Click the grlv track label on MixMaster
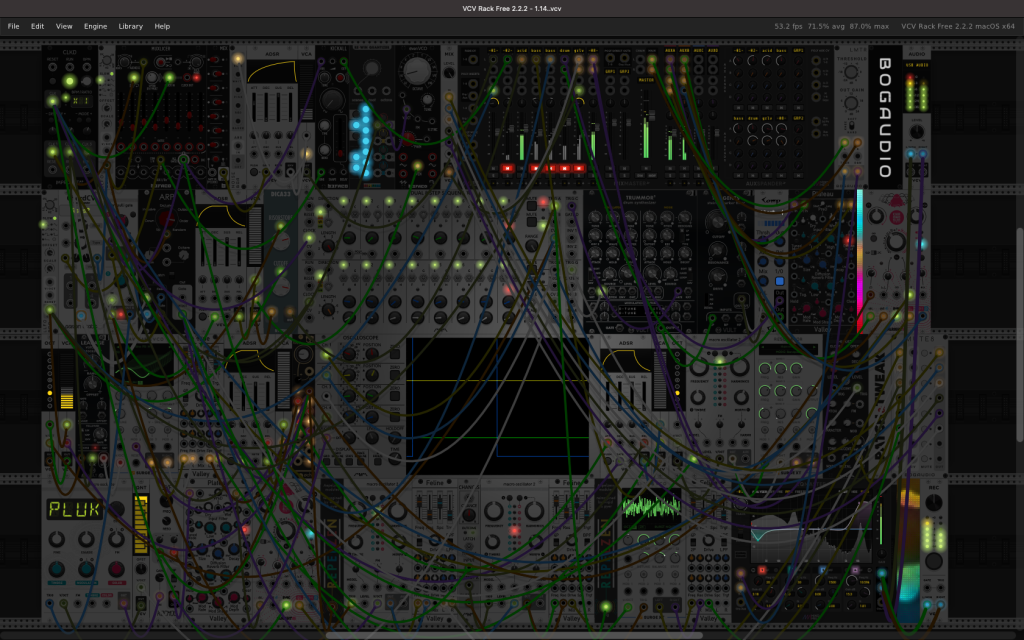Image resolution: width=1024 pixels, height=640 pixels. pyautogui.click(x=579, y=50)
